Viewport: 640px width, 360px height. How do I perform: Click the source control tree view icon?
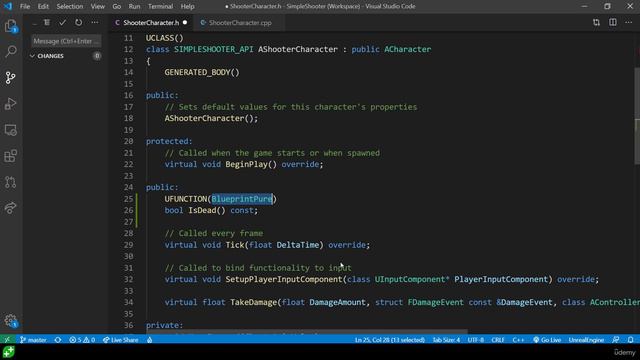click(x=47, y=23)
